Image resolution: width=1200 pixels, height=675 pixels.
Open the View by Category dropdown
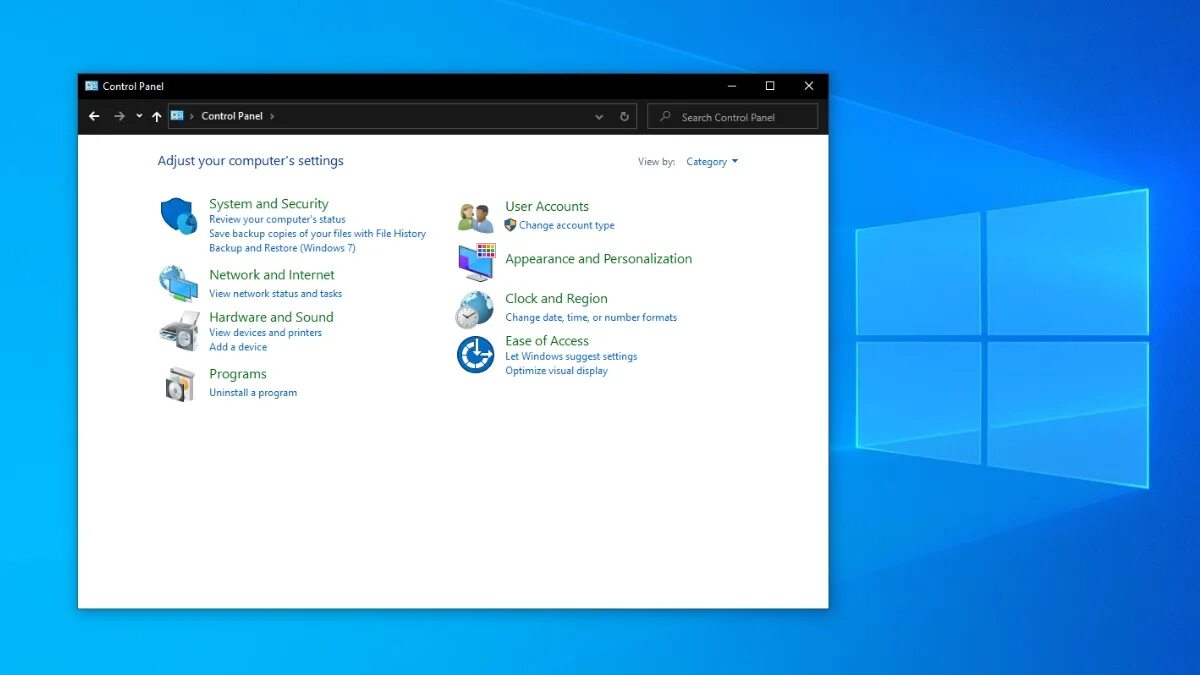pyautogui.click(x=712, y=161)
